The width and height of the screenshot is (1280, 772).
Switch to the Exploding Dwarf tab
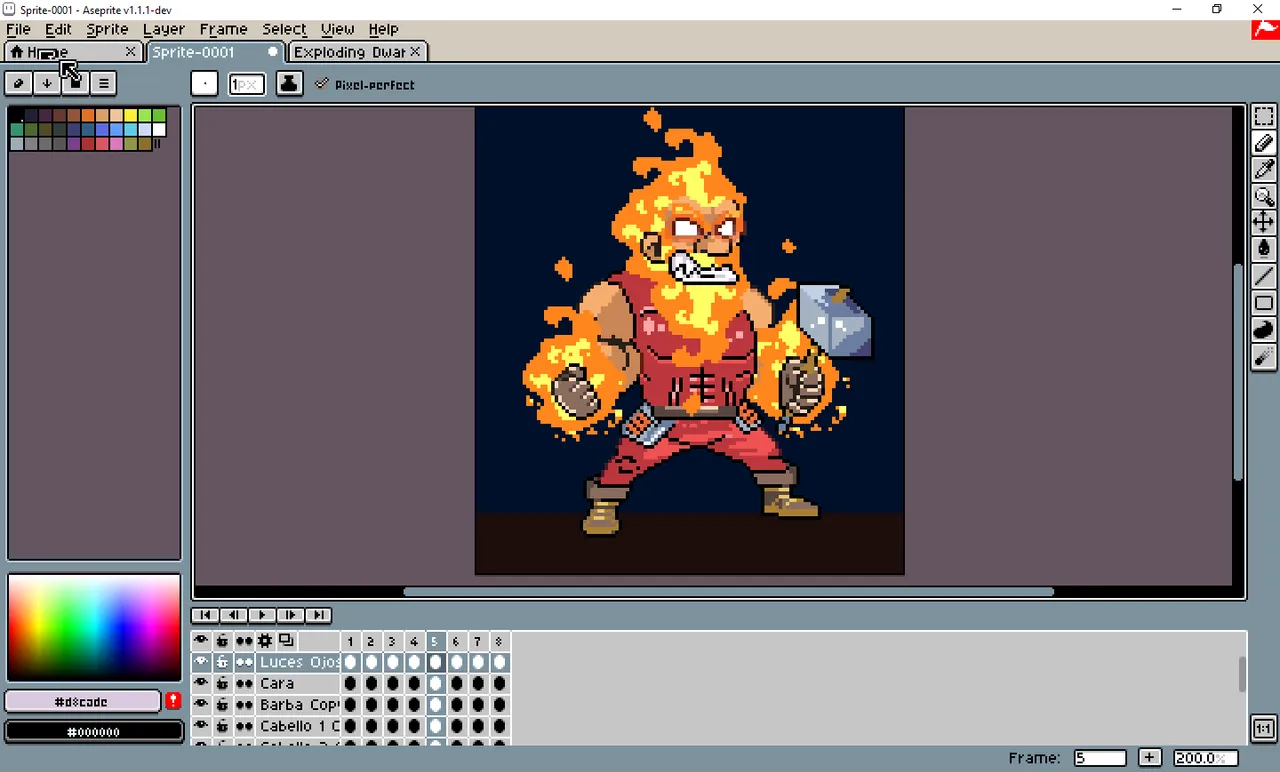click(349, 52)
